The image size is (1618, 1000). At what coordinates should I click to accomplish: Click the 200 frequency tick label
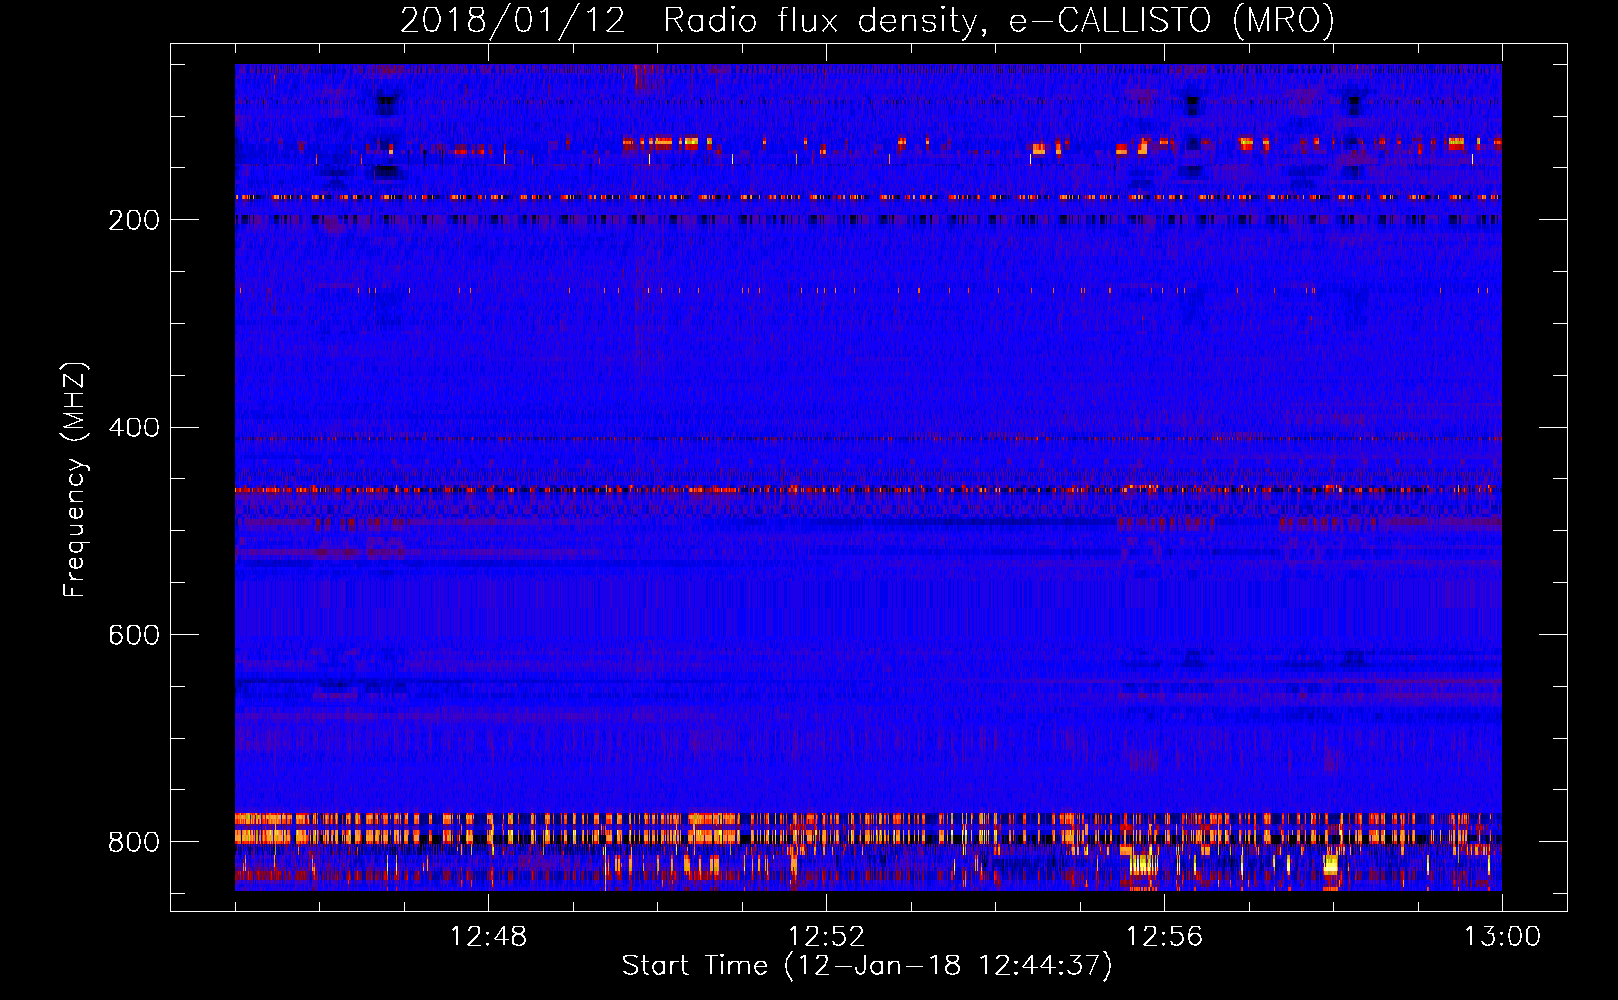pyautogui.click(x=134, y=220)
